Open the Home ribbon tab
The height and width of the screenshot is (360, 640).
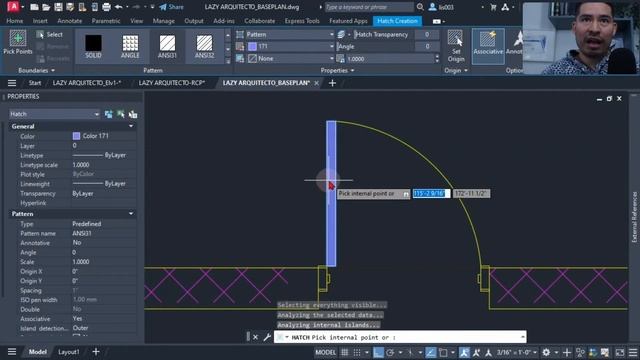tap(15, 21)
